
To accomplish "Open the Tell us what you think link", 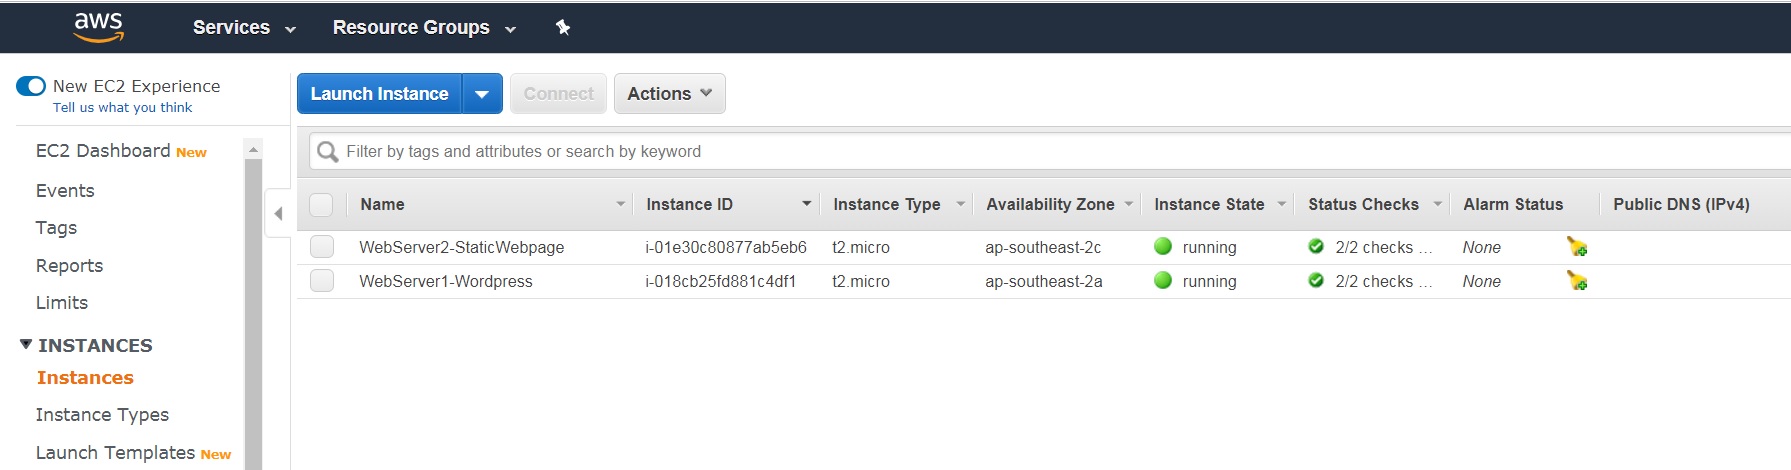I will pos(122,107).
